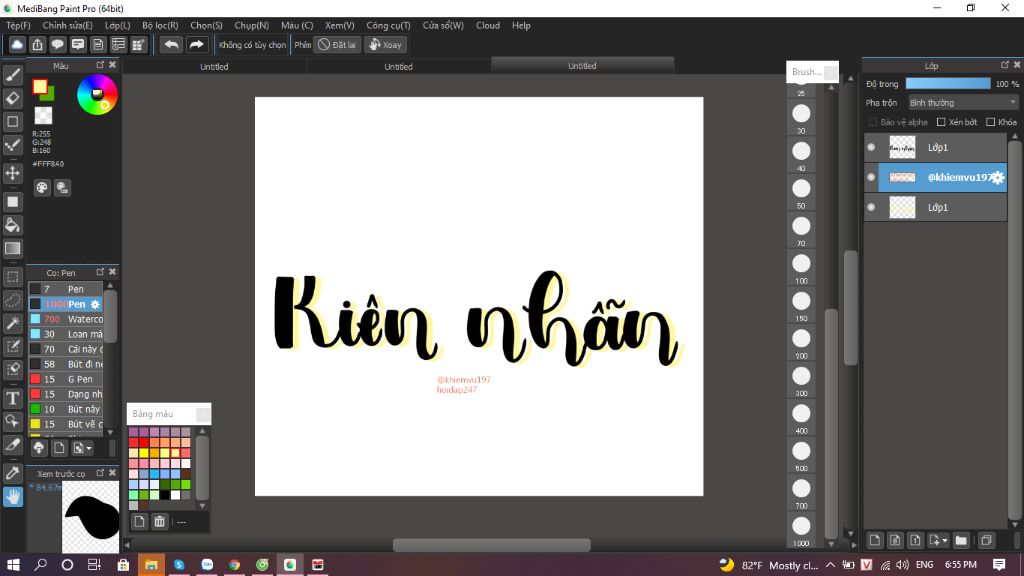The width and height of the screenshot is (1024, 576).
Task: Click the brush preview thumbnail in Xem trước cọ
Action: point(90,517)
